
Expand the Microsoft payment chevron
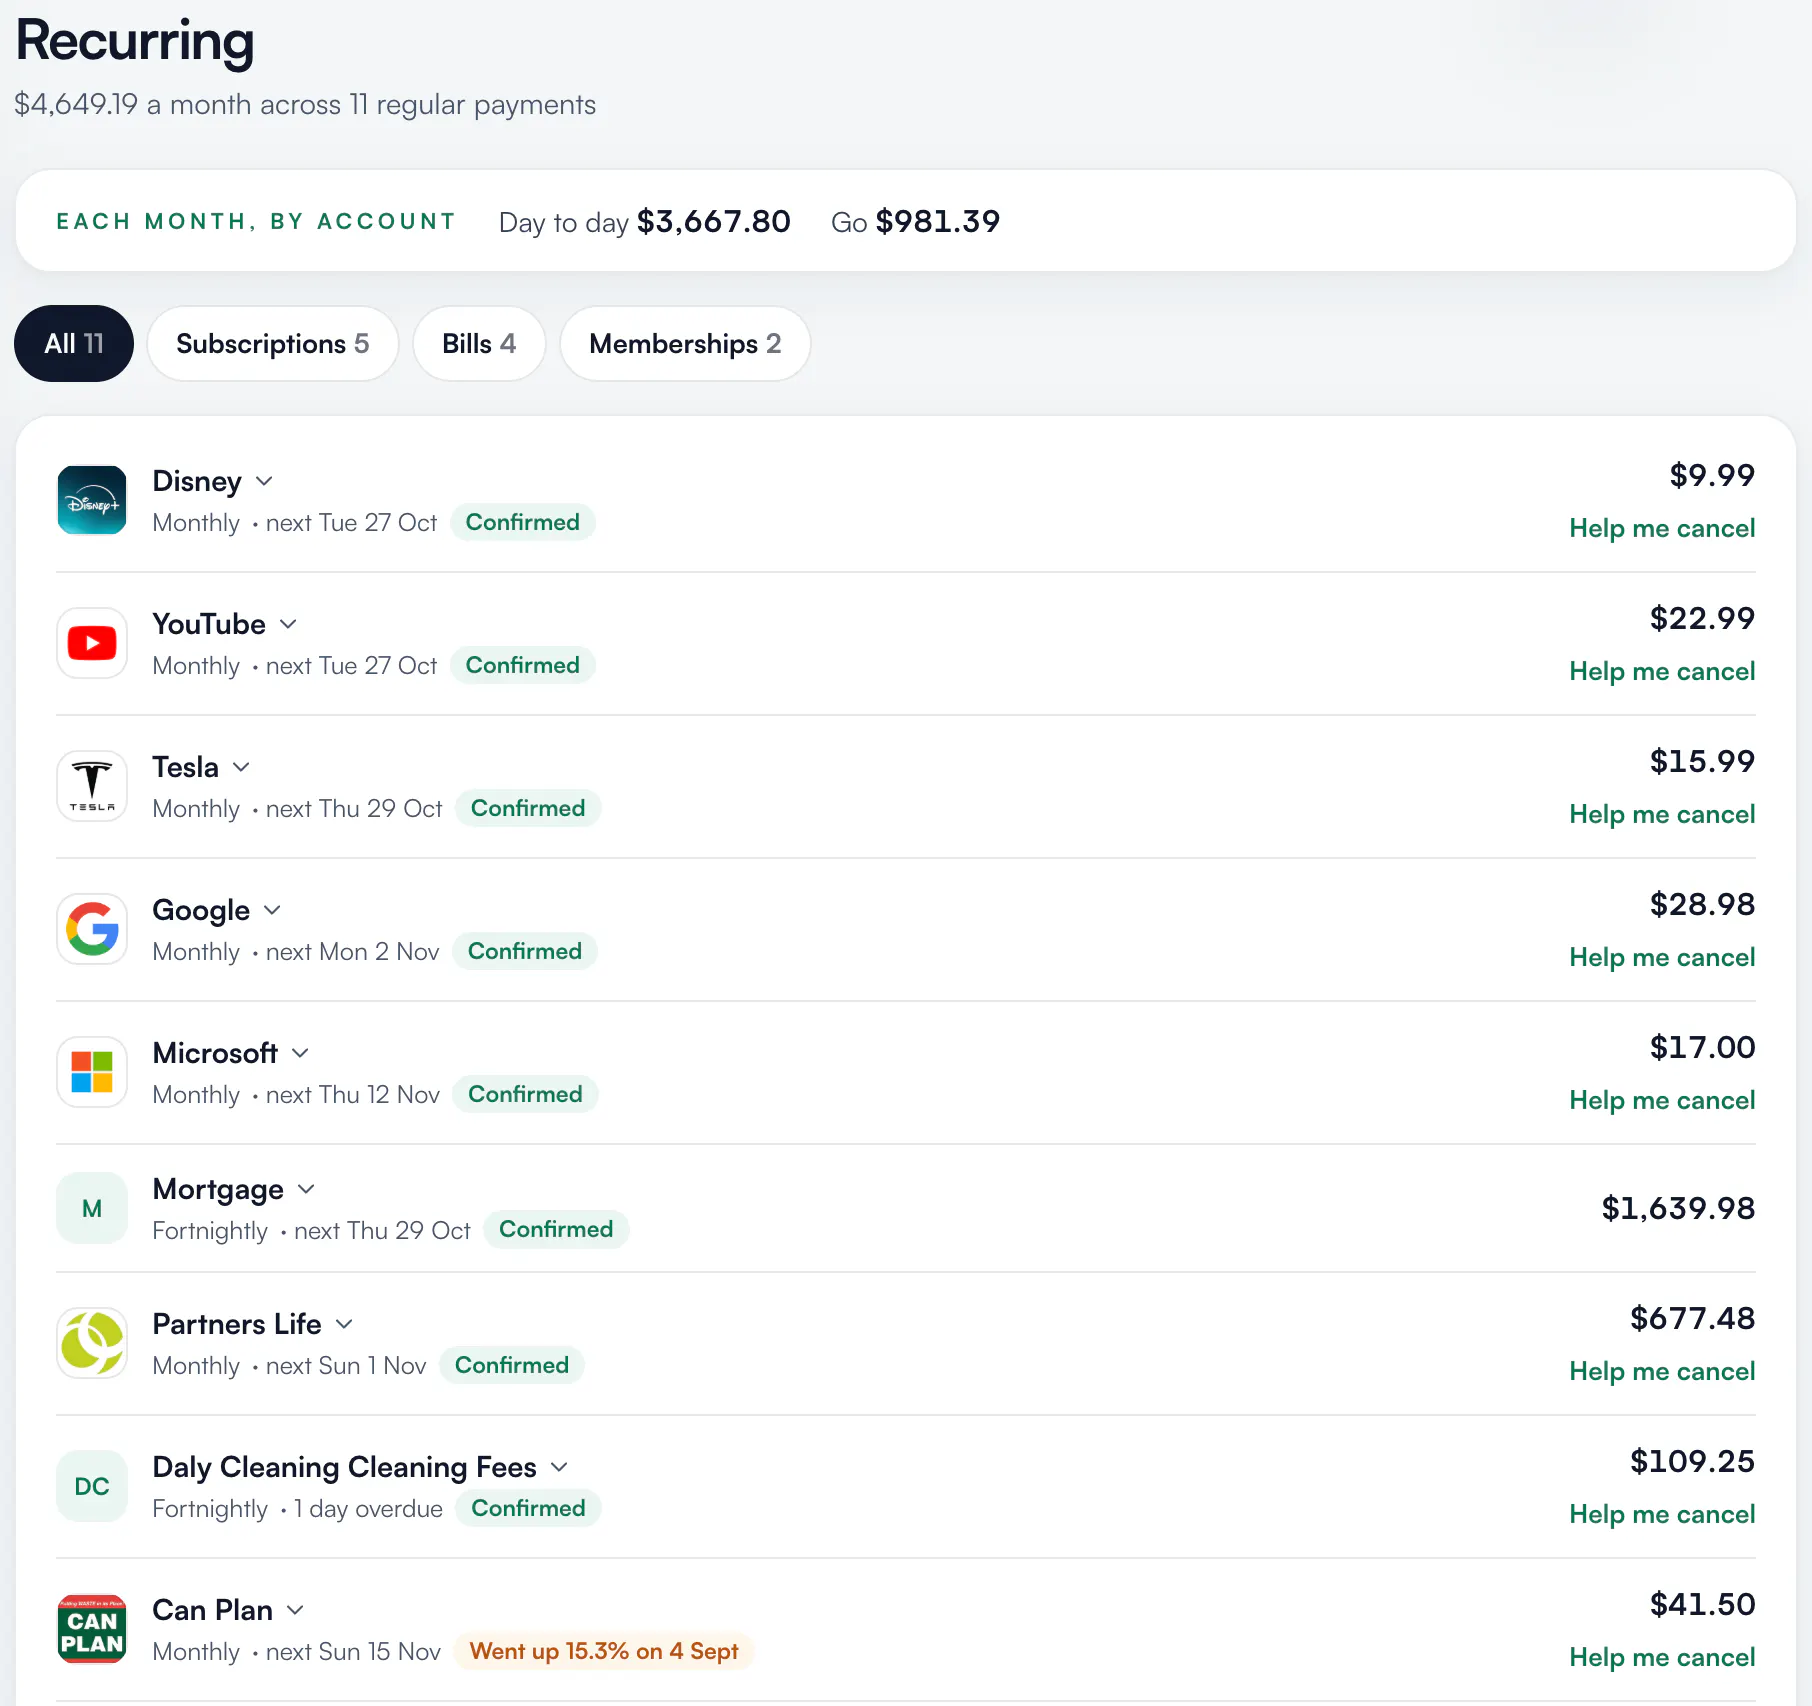tap(300, 1053)
